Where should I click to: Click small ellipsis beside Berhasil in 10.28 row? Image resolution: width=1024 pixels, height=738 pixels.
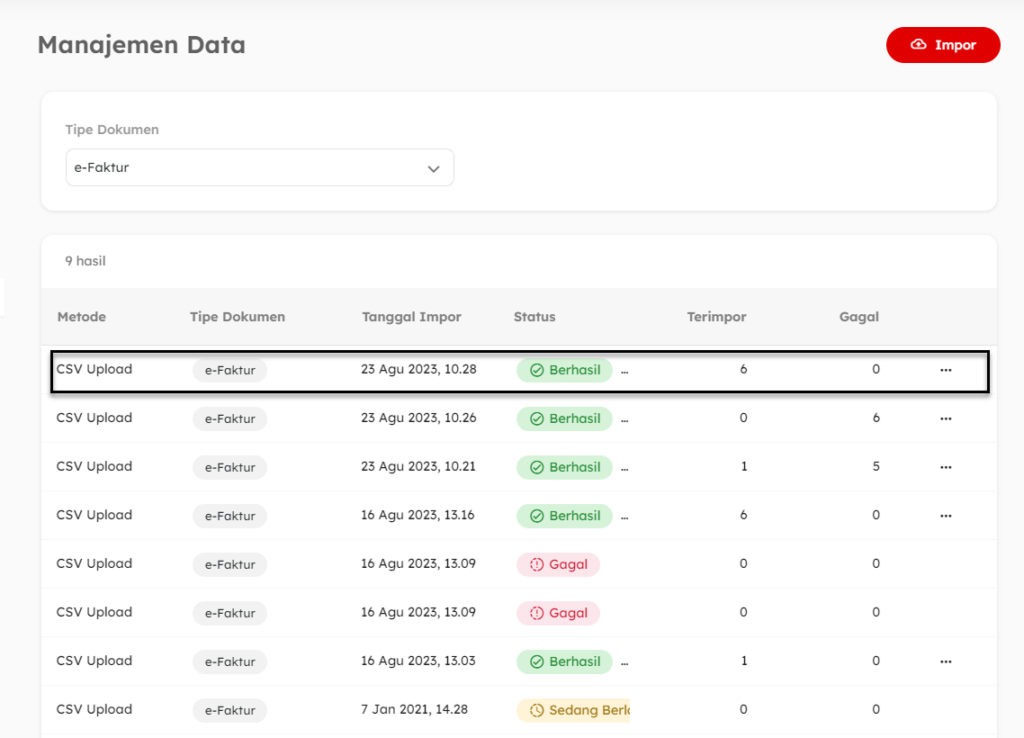624,372
